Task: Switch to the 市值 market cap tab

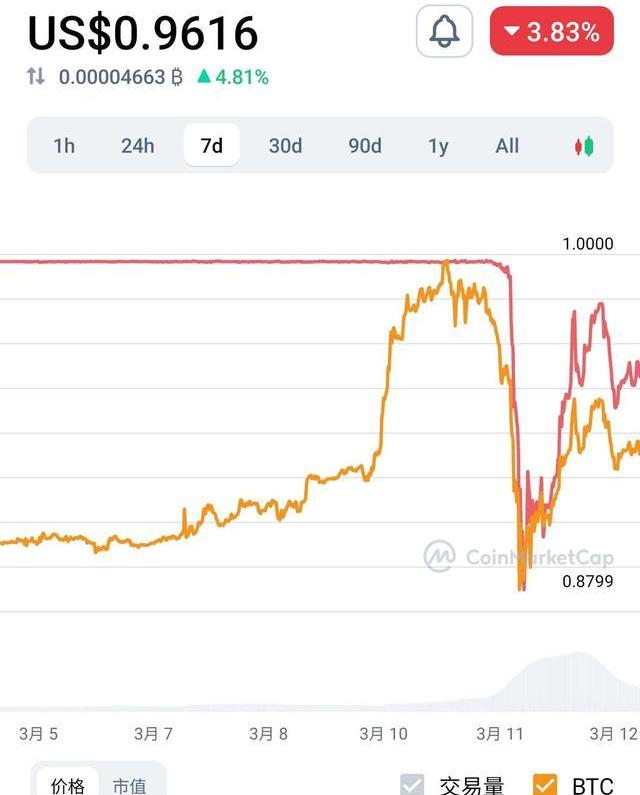Action: 131,785
